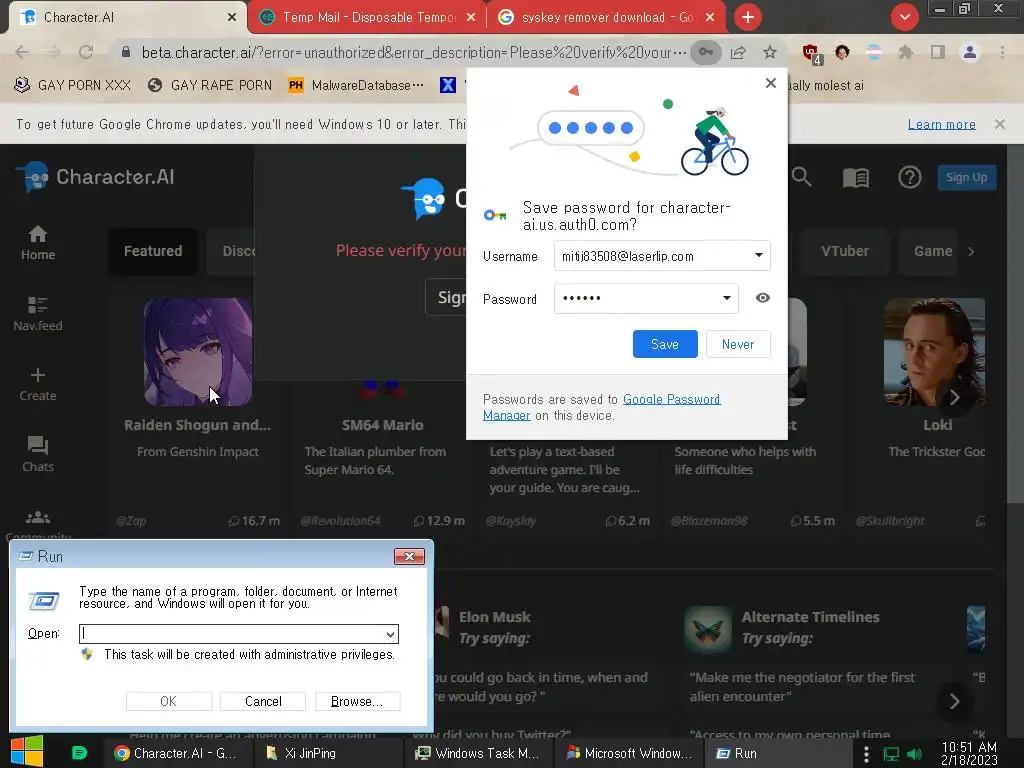This screenshot has width=1024, height=768.
Task: Close the Run dialog
Action: (409, 556)
